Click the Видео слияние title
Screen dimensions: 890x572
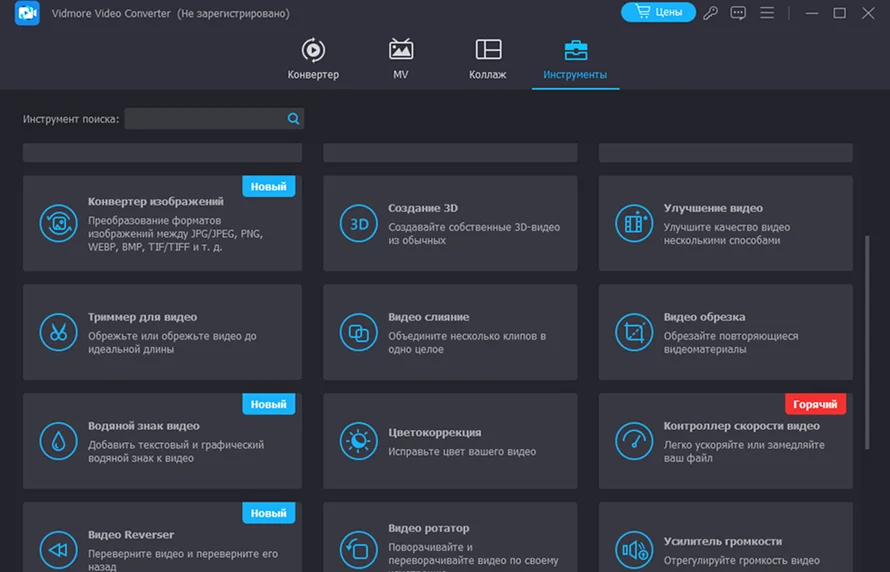click(x=429, y=317)
